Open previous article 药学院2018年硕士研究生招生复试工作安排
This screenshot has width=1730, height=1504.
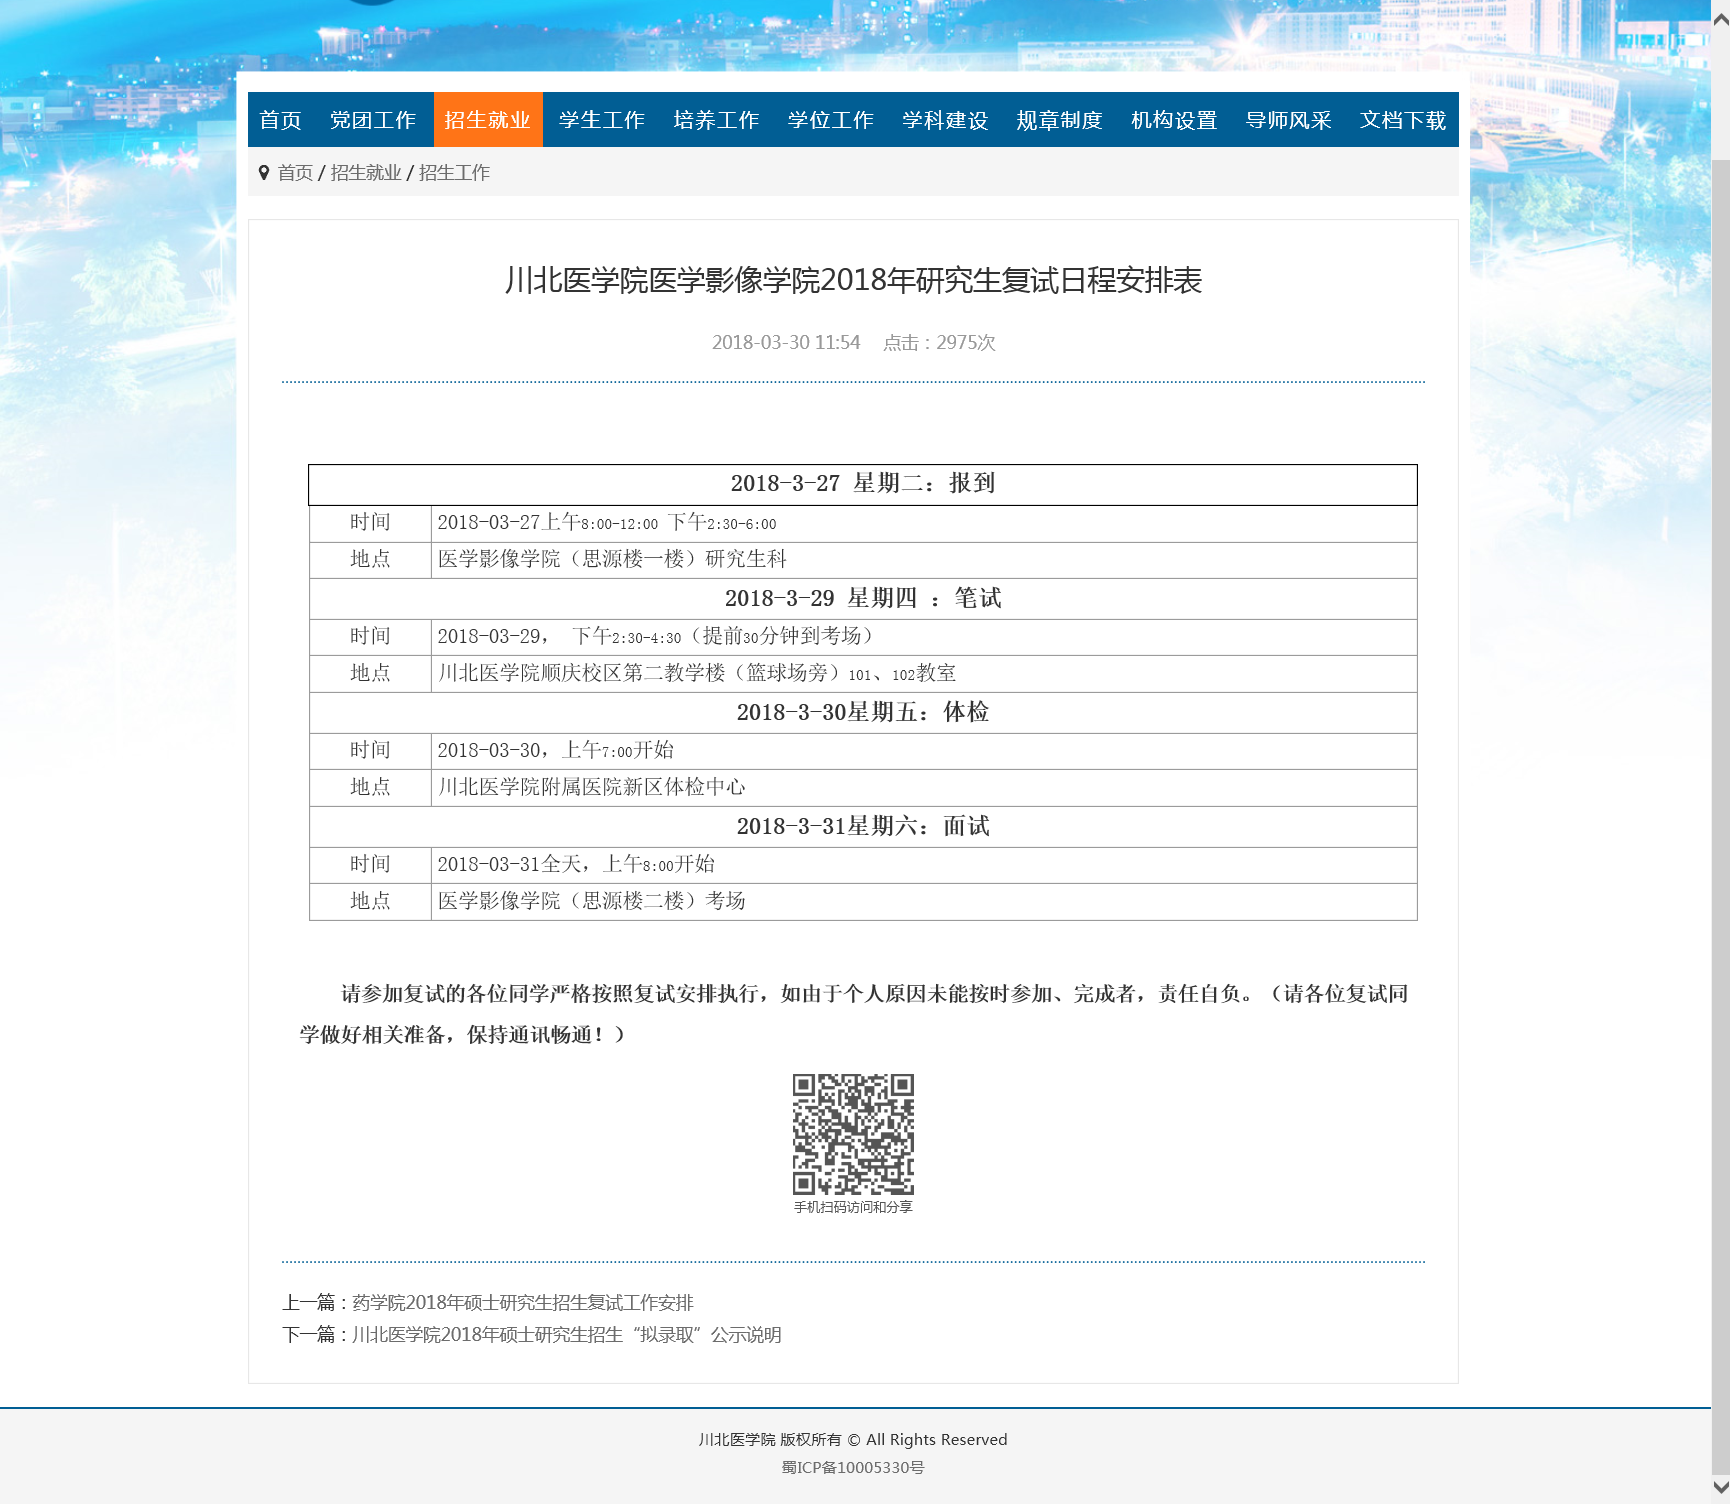[x=523, y=1302]
